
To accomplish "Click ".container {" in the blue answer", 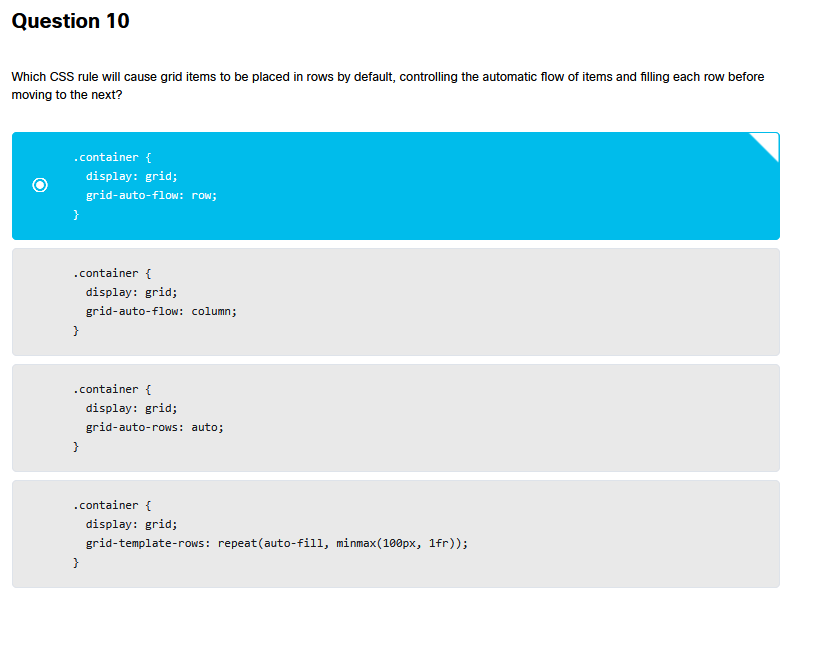I will point(111,157).
